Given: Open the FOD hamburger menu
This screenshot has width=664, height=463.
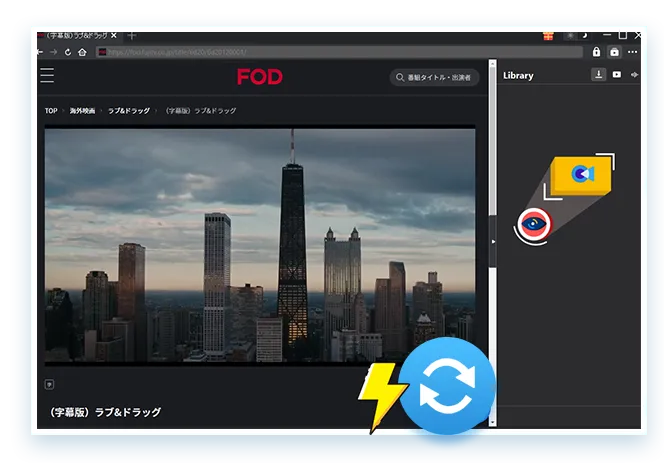Looking at the screenshot, I should click(47, 75).
